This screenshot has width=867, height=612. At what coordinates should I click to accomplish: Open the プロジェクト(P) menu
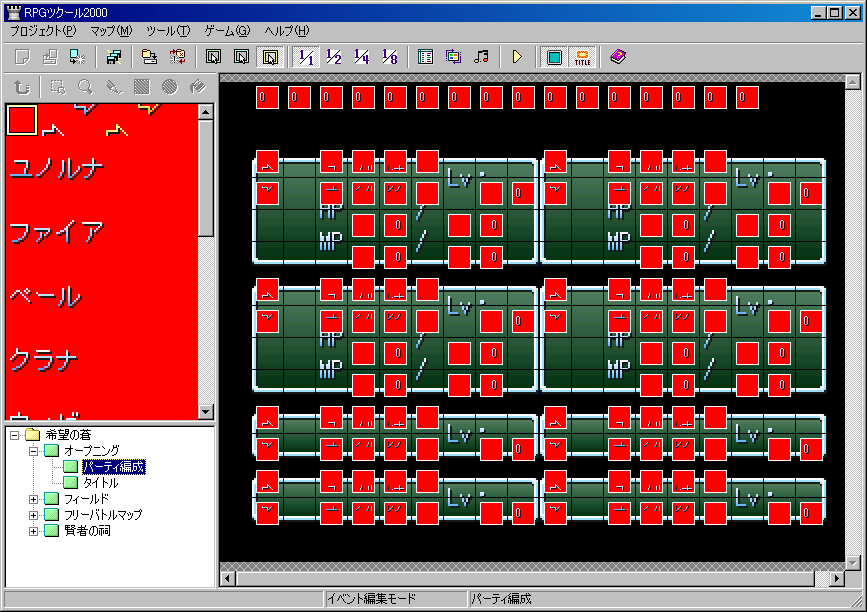[43, 31]
